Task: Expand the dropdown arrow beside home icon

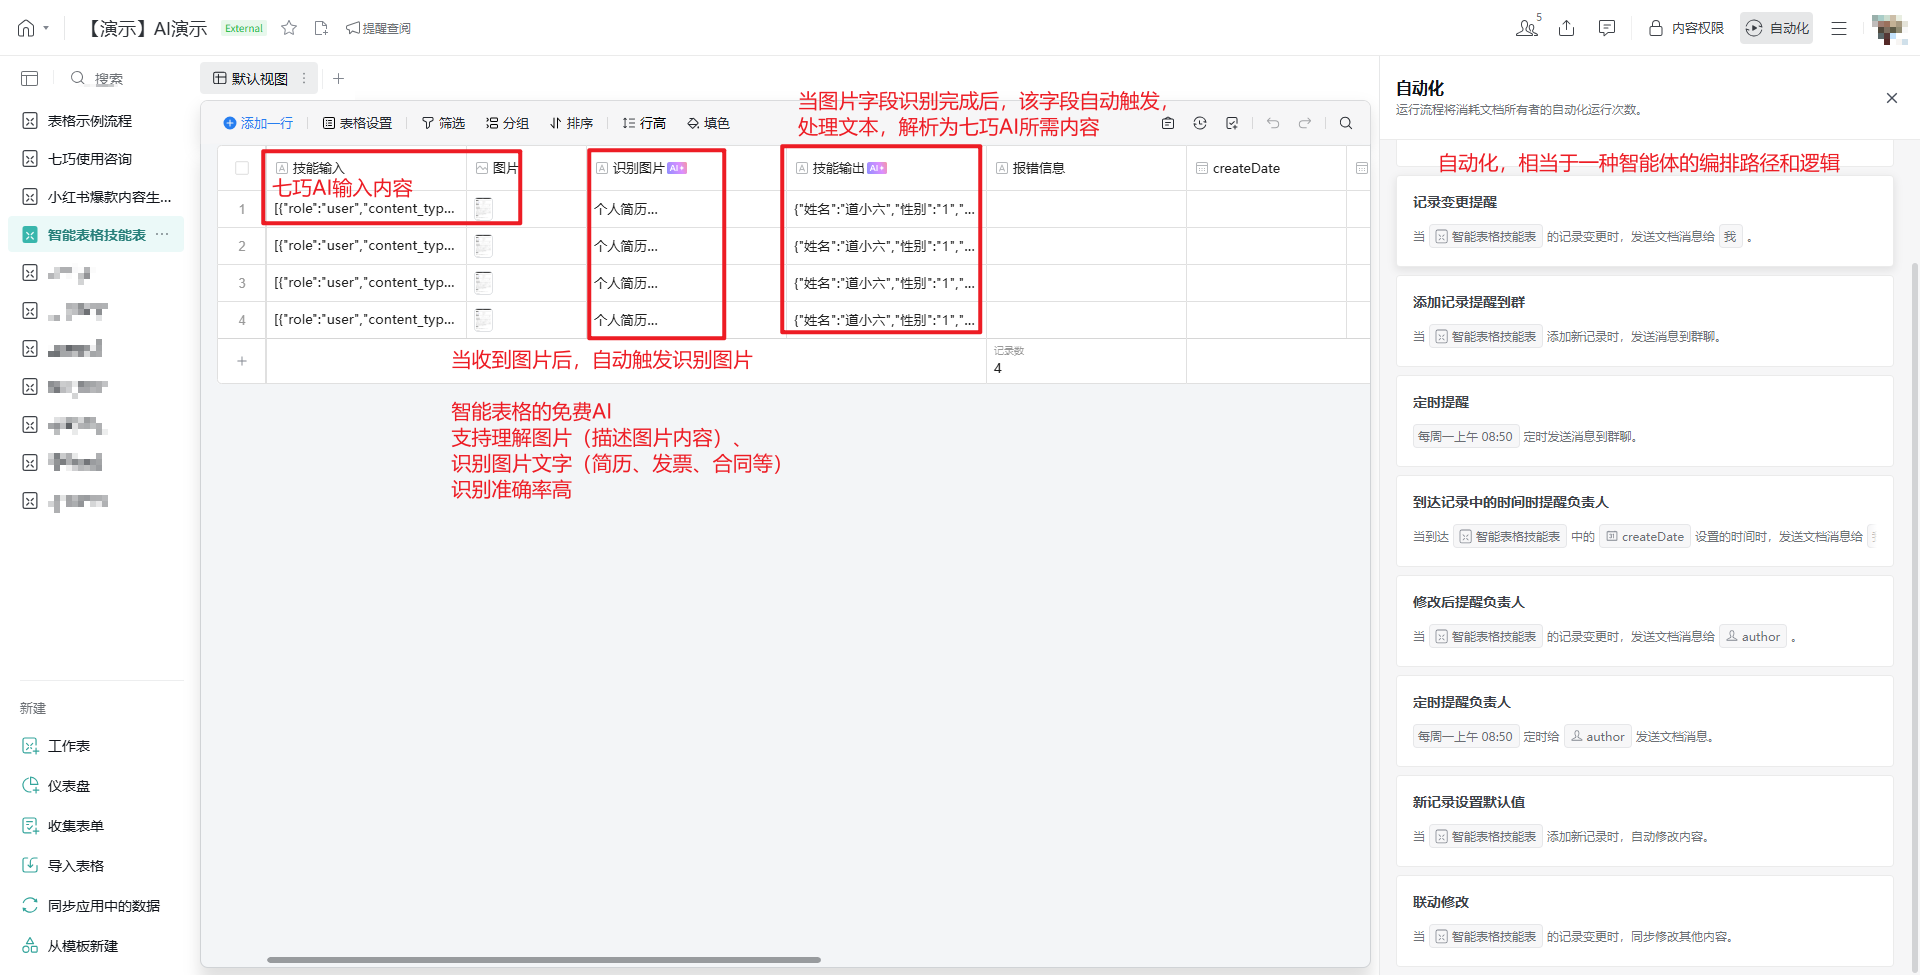Action: coord(46,28)
